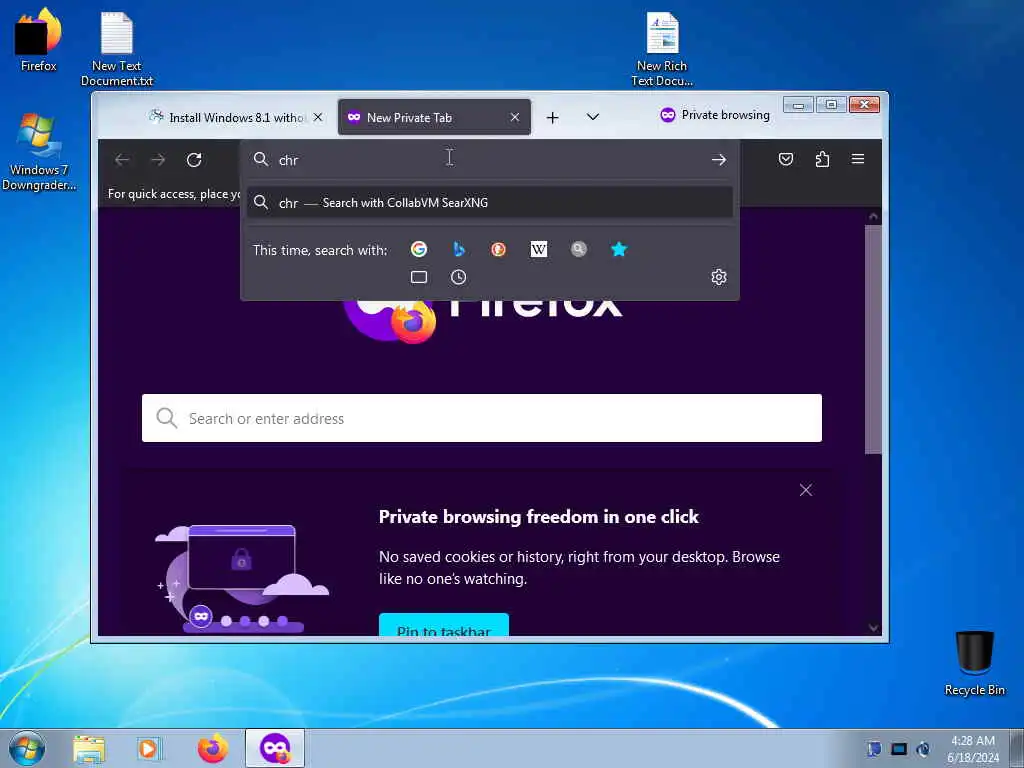
Task: Search bookmarks with the star icon
Action: 619,249
